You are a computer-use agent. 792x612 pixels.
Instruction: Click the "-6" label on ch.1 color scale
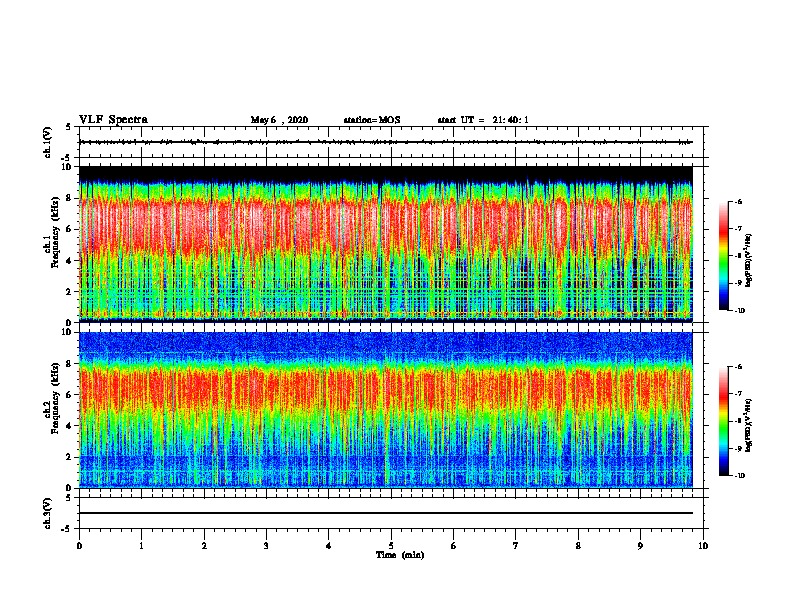coord(738,201)
